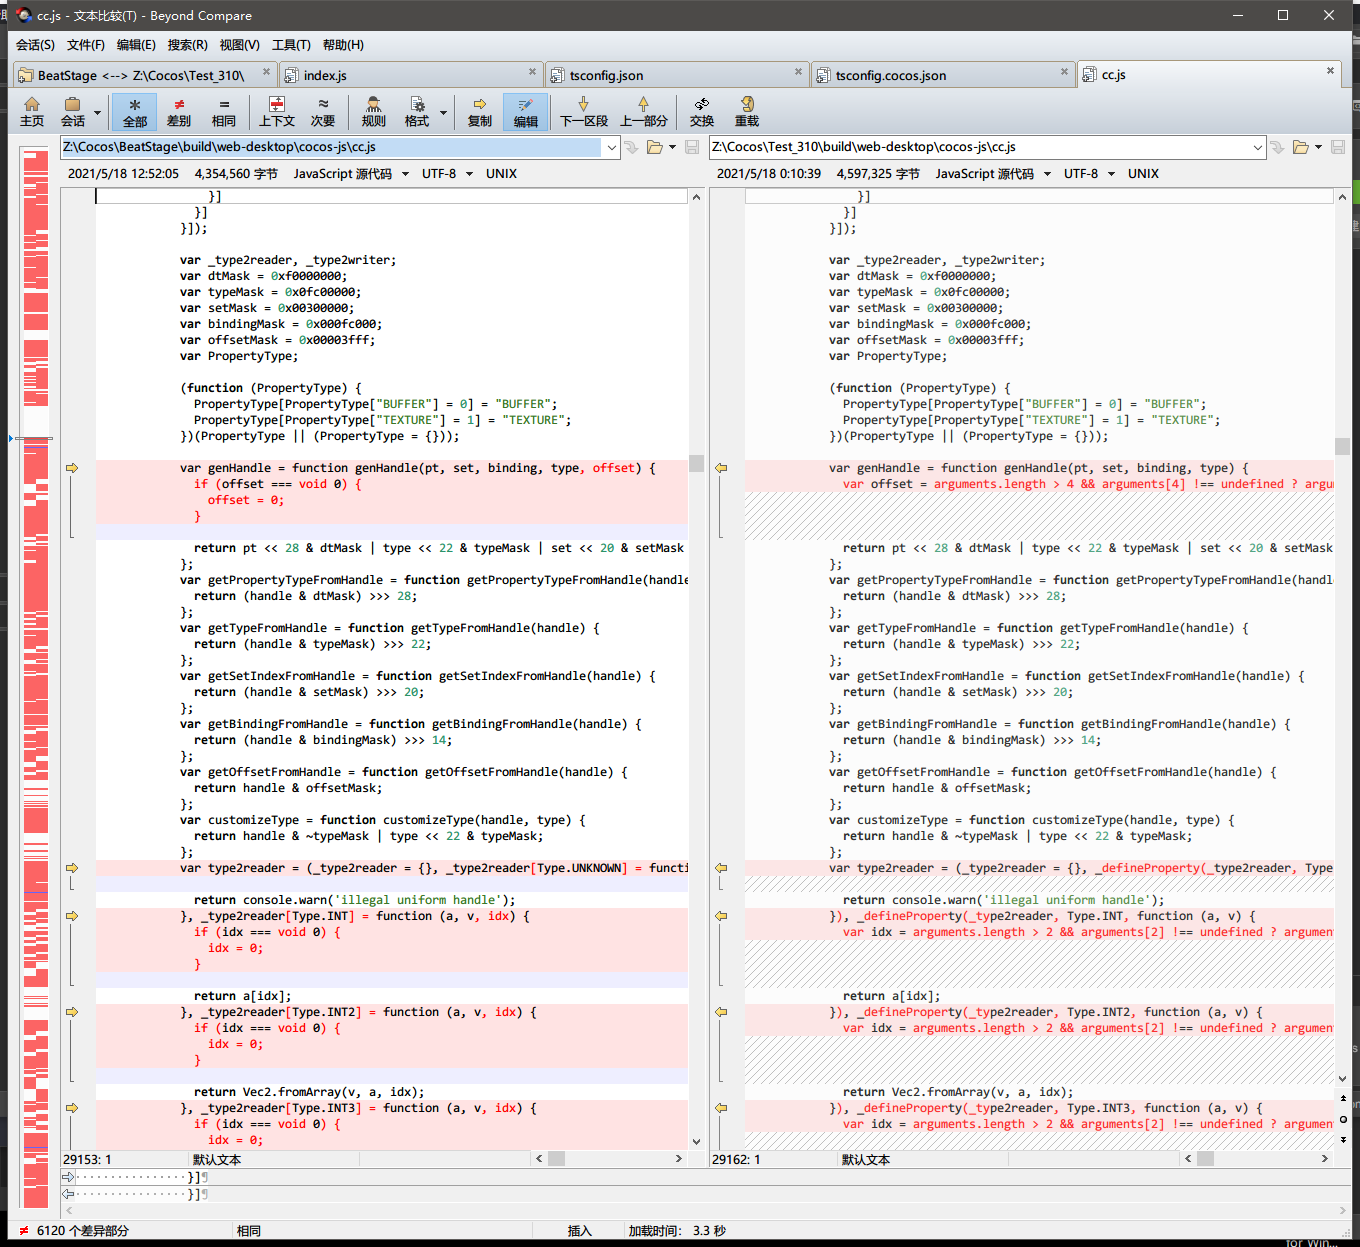This screenshot has width=1360, height=1247.
Task: Toggle 全部 show-all display filter
Action: pos(135,111)
